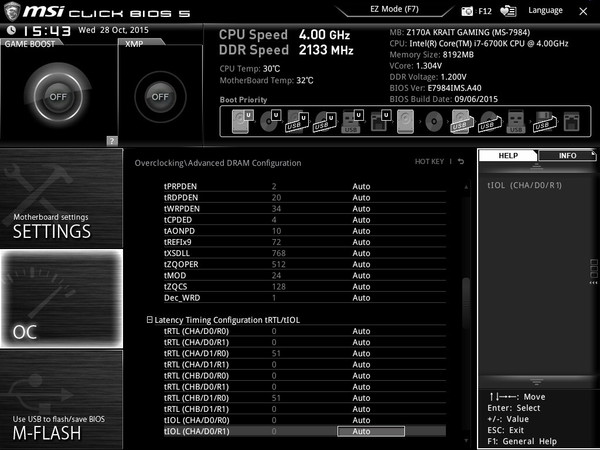Select the tRTL (CHA/D0/R1) row

pyautogui.click(x=305, y=342)
